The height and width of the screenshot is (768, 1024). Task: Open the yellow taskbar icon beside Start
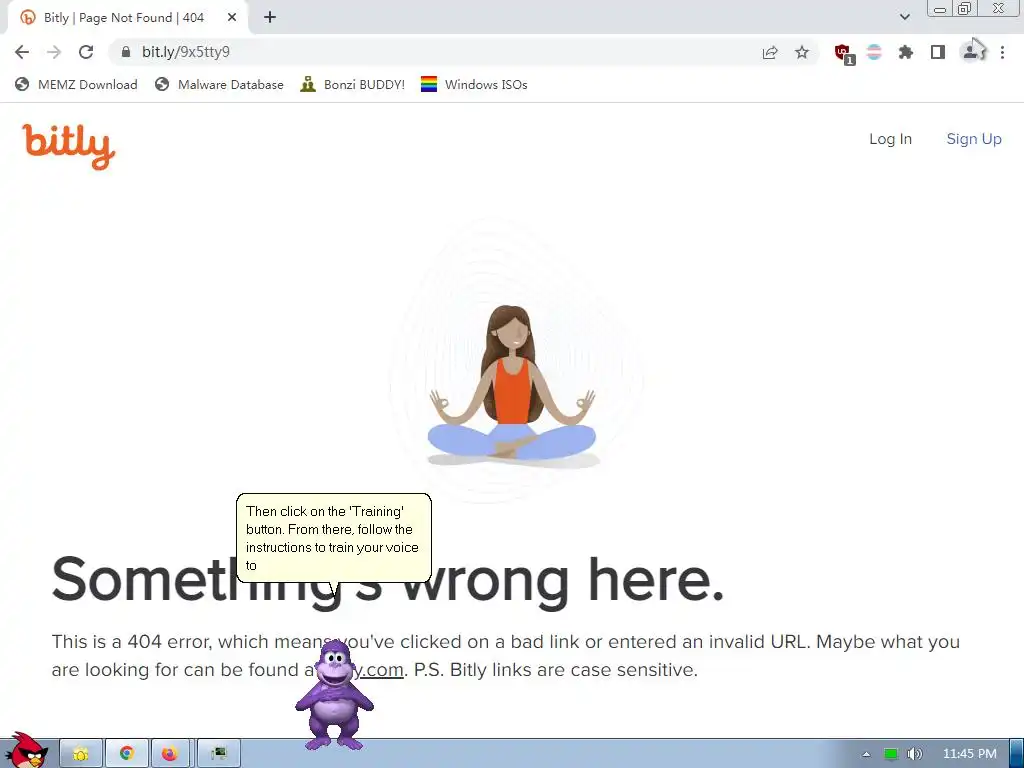[81, 754]
